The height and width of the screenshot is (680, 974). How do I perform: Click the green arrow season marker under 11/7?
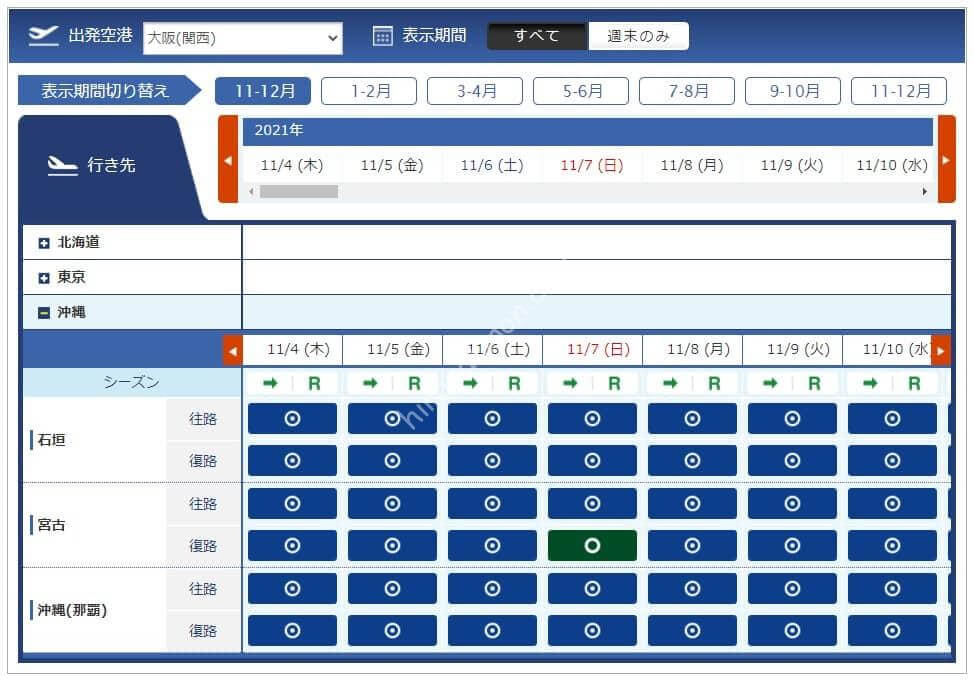(x=570, y=384)
